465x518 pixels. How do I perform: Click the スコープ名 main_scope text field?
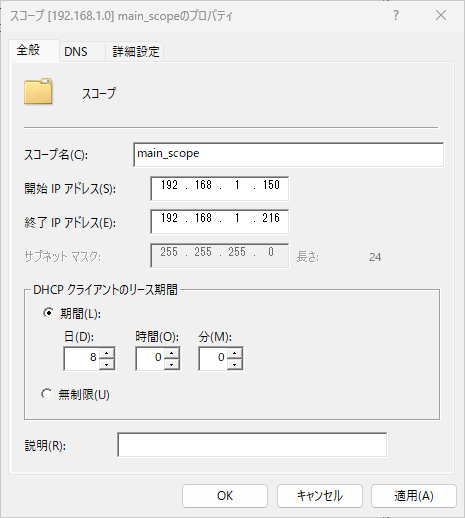point(288,154)
